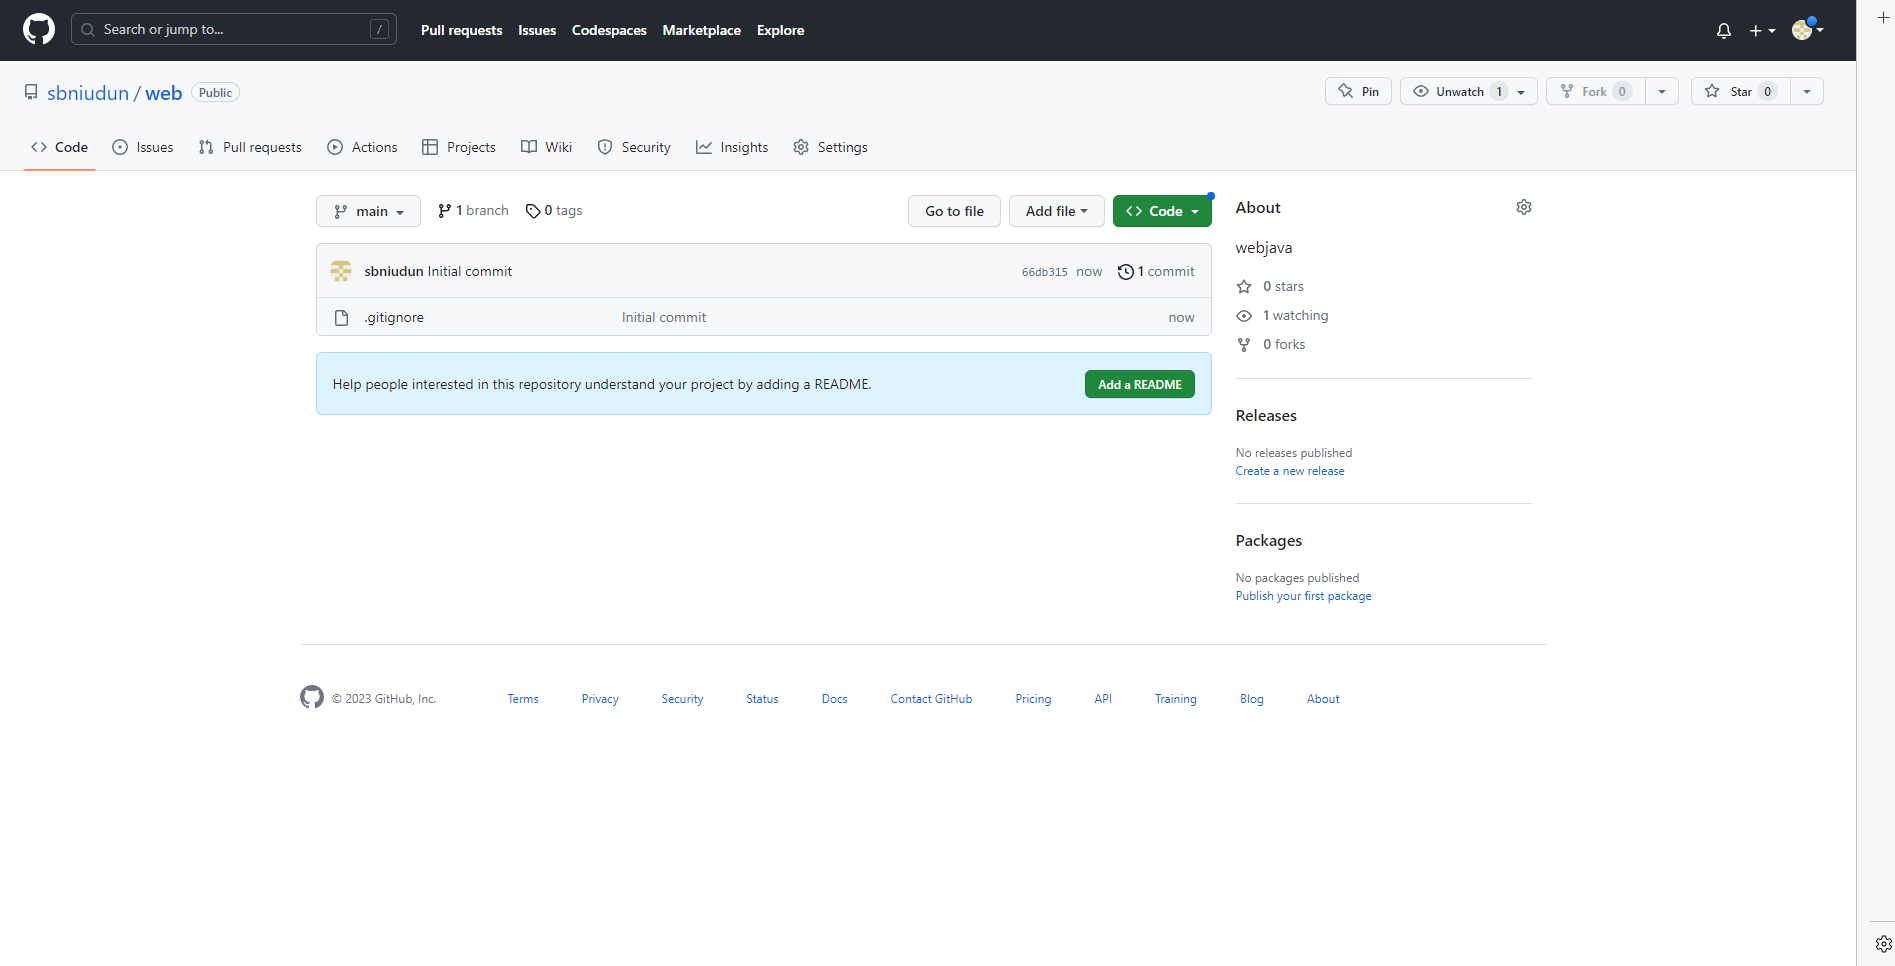
Task: Click the tag icon next to 0 tags
Action: coord(533,211)
